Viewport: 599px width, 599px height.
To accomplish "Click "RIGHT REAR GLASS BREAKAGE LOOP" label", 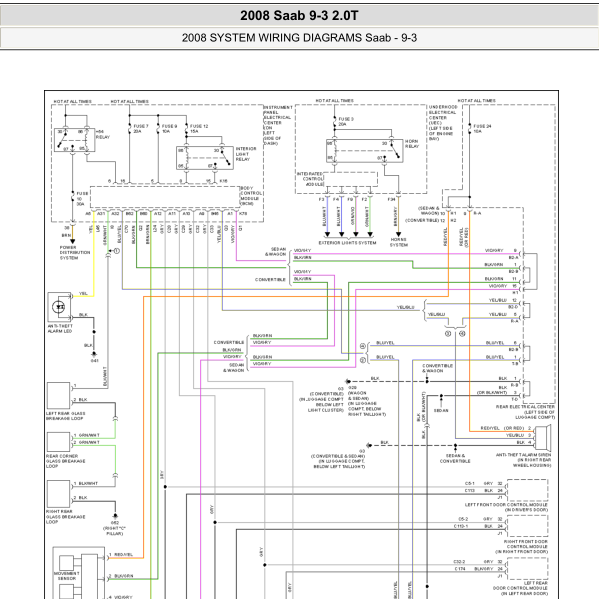I will [x=66, y=516].
